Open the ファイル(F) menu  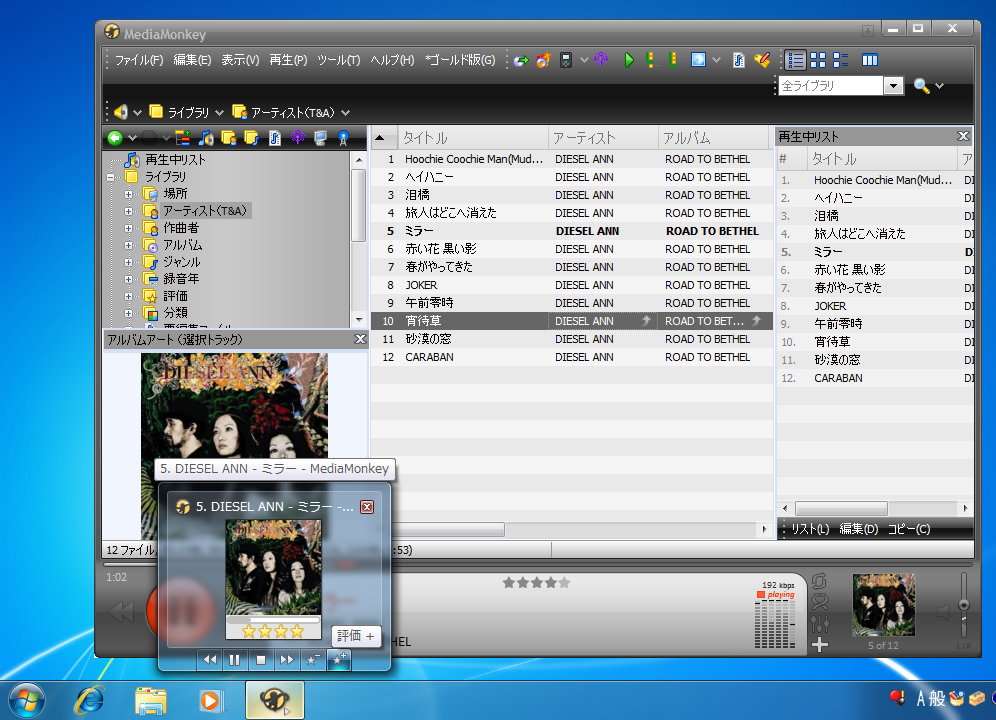click(x=138, y=60)
